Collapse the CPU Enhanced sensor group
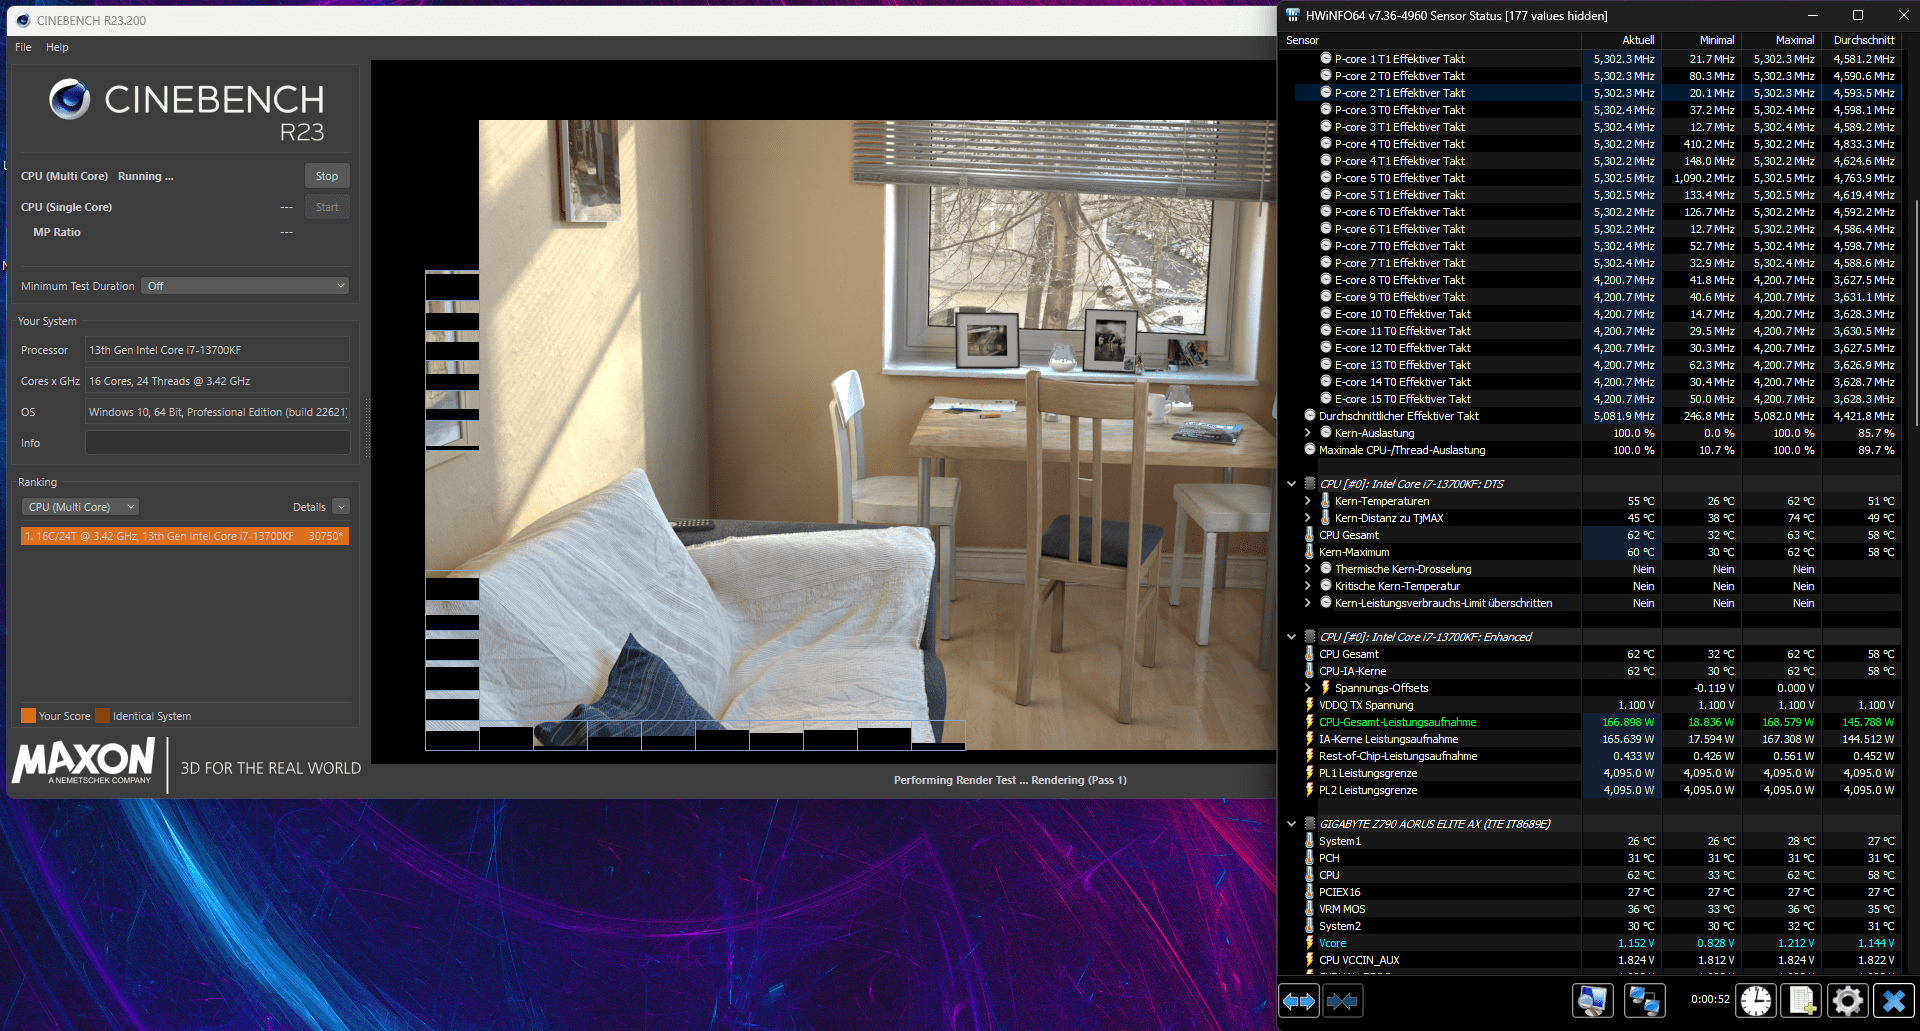 [x=1291, y=637]
